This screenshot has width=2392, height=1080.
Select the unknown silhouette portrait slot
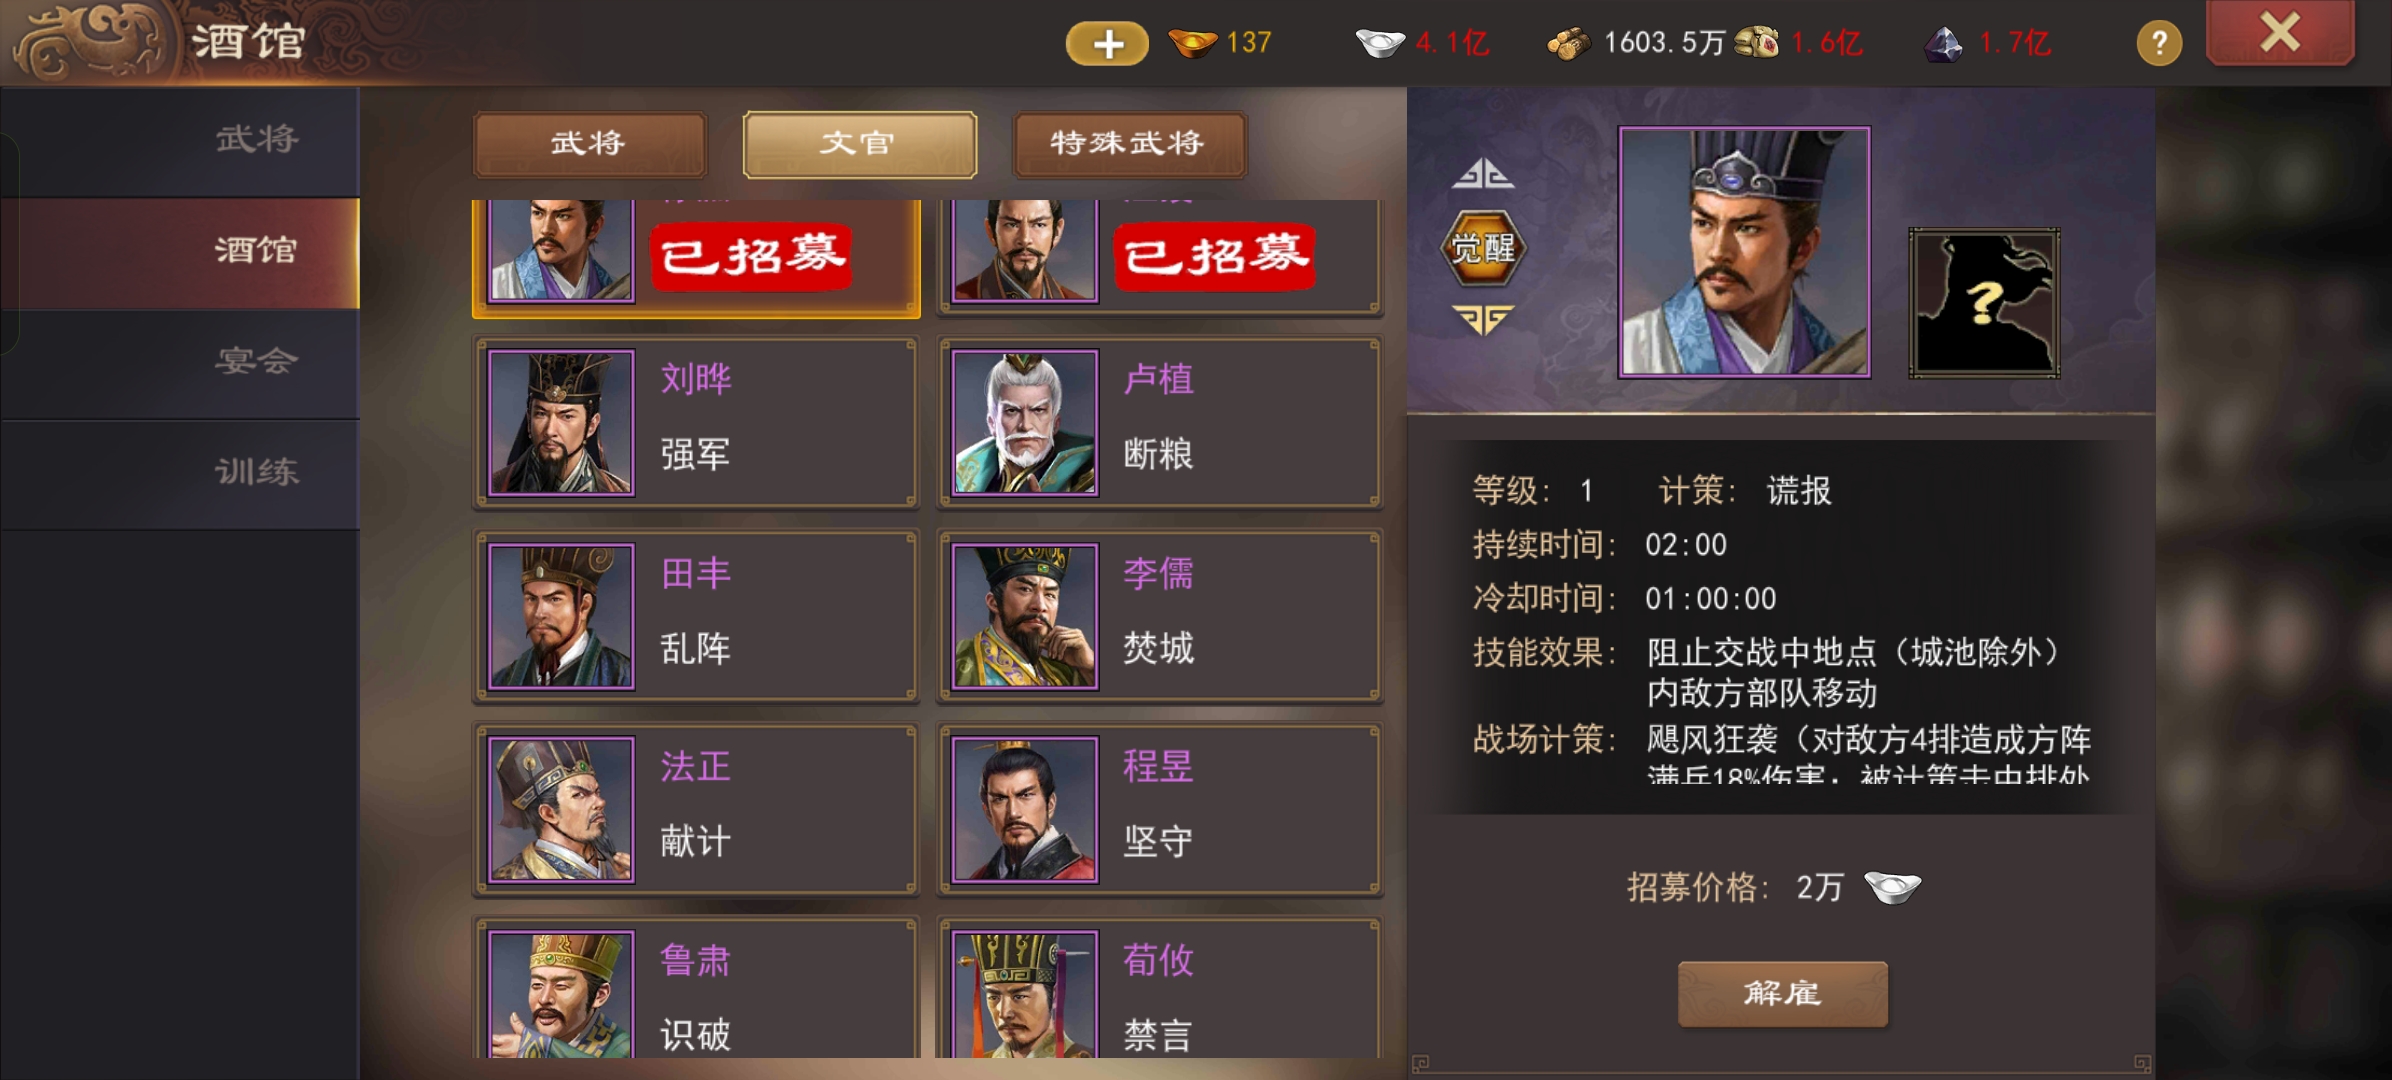tap(1984, 303)
